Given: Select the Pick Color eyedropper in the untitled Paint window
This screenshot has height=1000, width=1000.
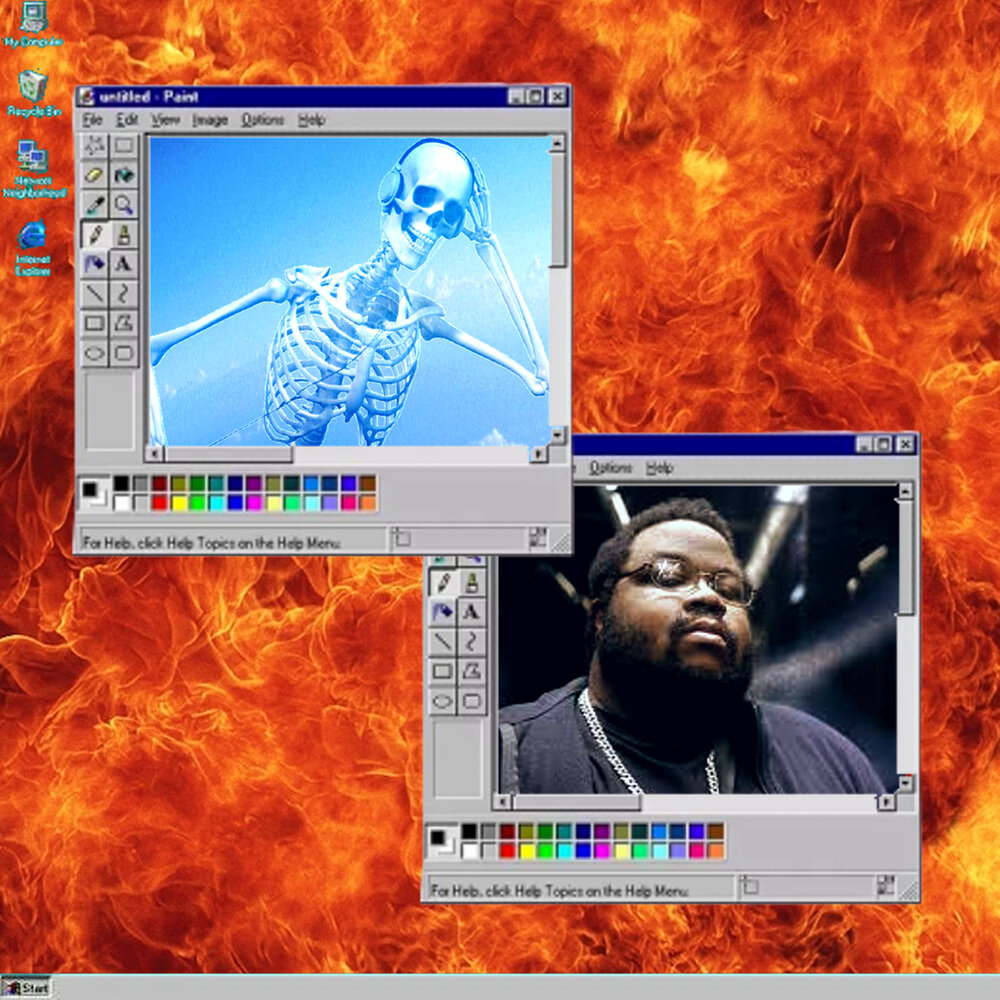Looking at the screenshot, I should coord(95,205).
